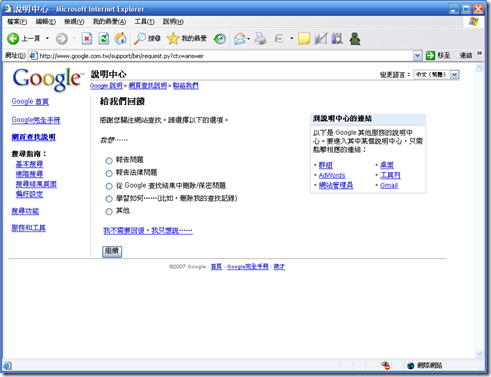Screen dimensions: 491x377
Task: Open Favorites star icon
Action: pos(173,39)
